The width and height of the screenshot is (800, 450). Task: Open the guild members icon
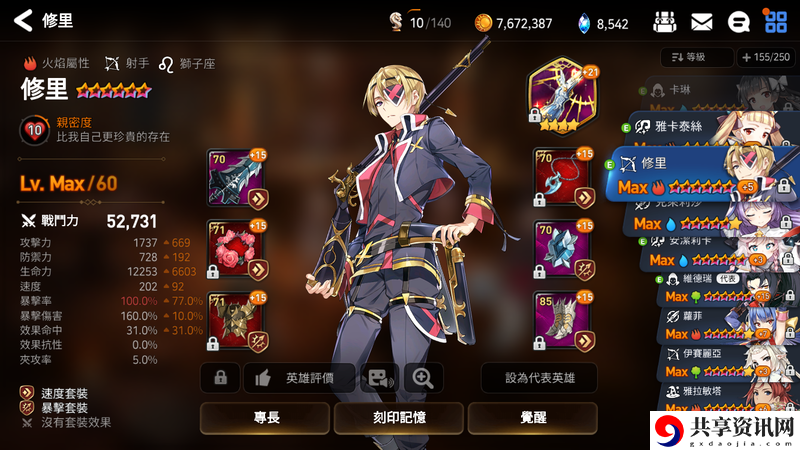(x=665, y=22)
